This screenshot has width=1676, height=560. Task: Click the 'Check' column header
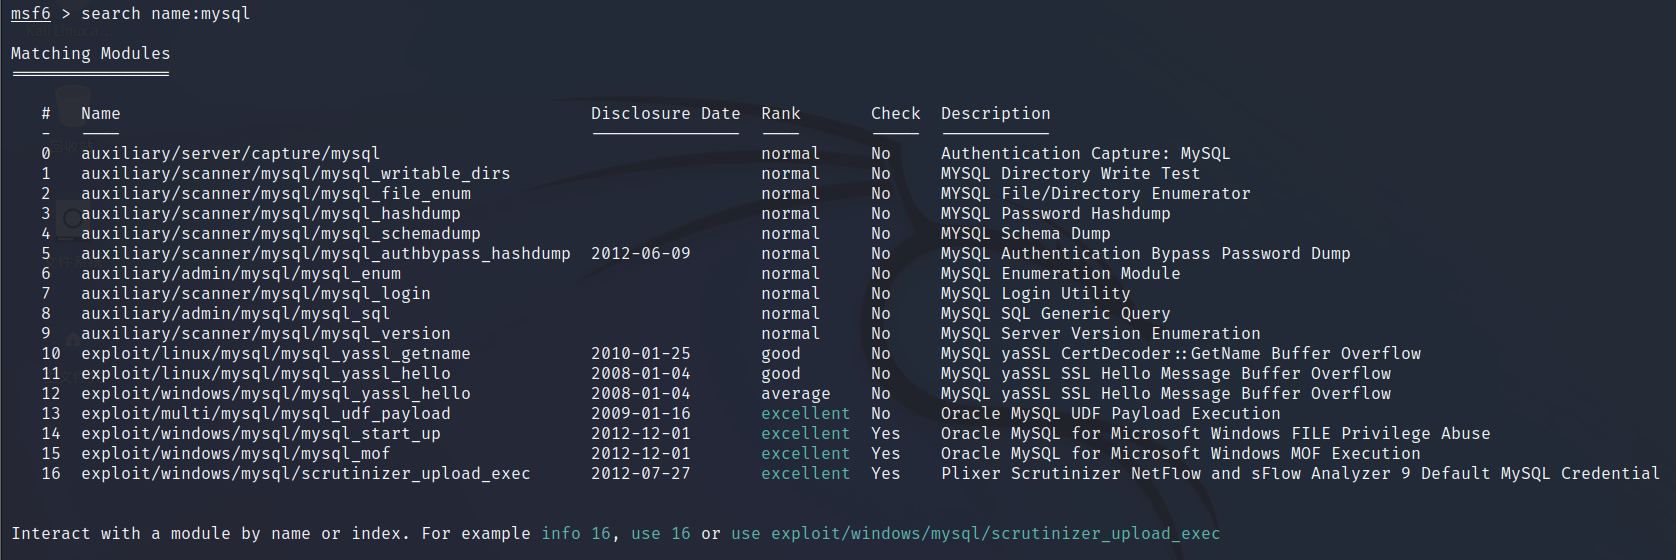tap(896, 114)
